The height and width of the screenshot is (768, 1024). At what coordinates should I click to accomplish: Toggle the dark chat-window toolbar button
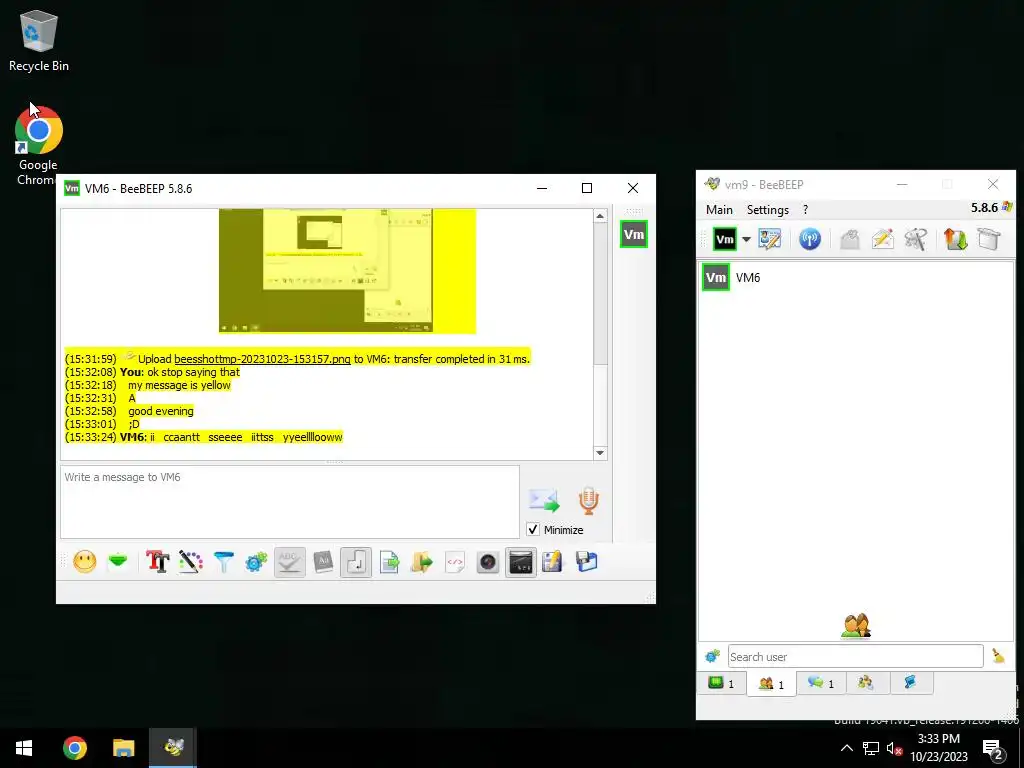(521, 562)
